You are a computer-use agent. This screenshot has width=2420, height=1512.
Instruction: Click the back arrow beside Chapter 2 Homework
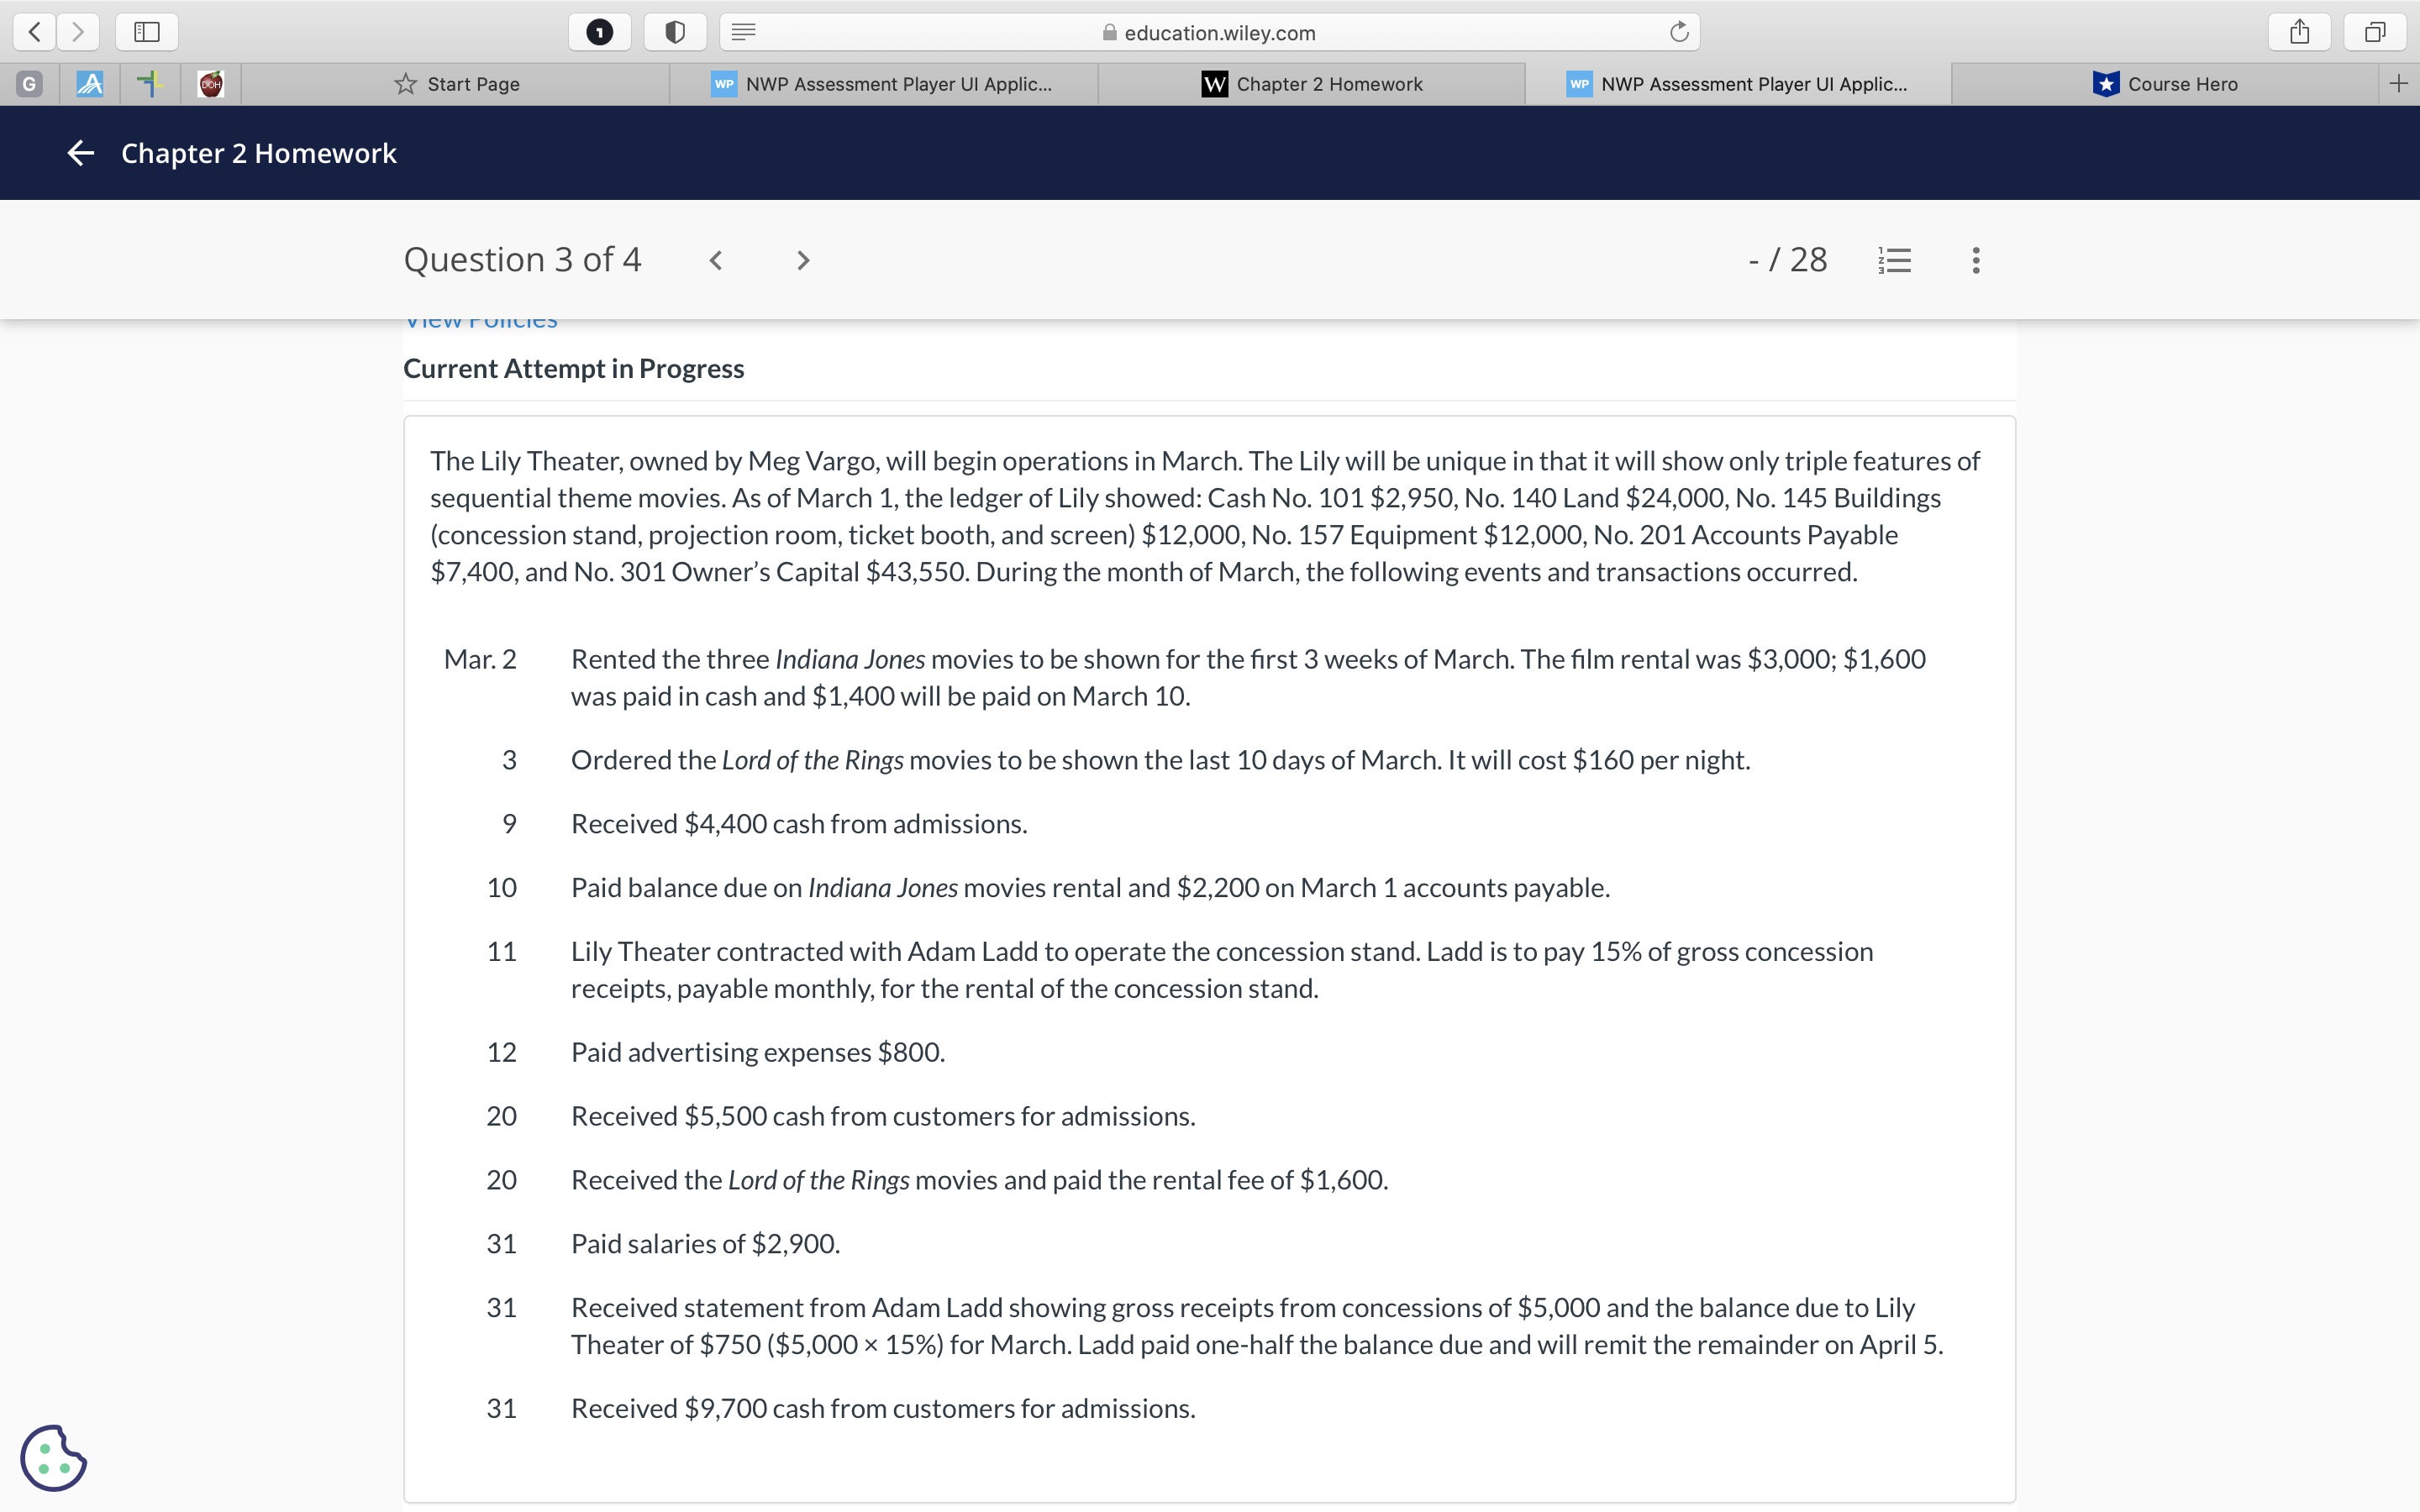(x=80, y=153)
